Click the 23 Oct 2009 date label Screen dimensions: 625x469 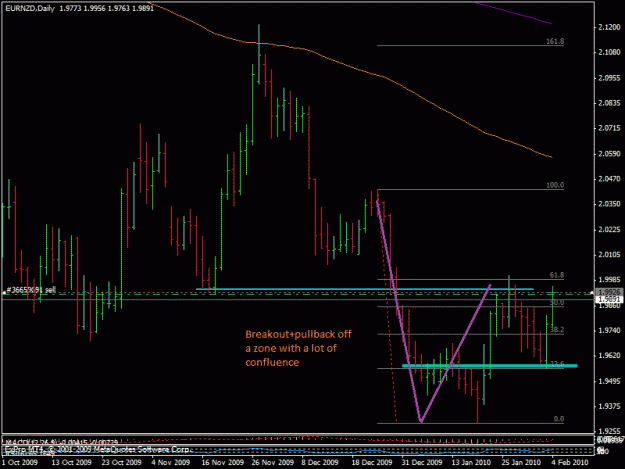(121, 462)
